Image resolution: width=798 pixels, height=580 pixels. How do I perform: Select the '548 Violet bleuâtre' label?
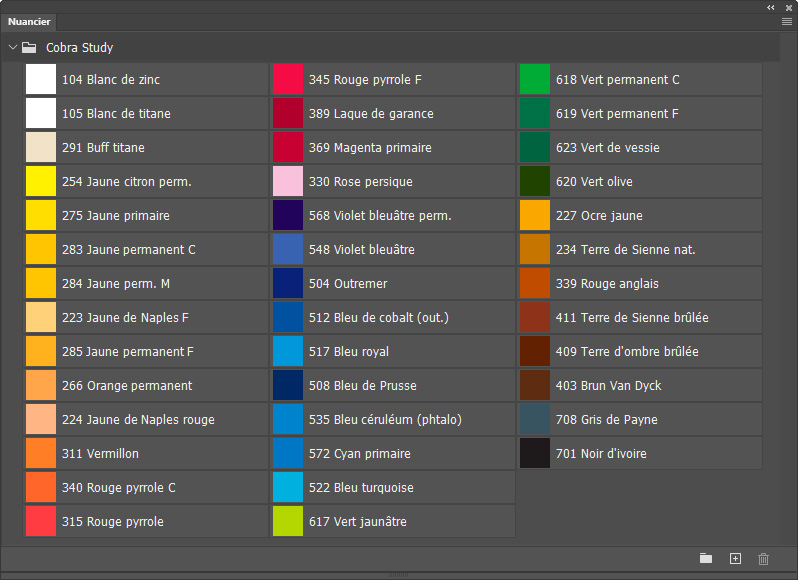361,249
